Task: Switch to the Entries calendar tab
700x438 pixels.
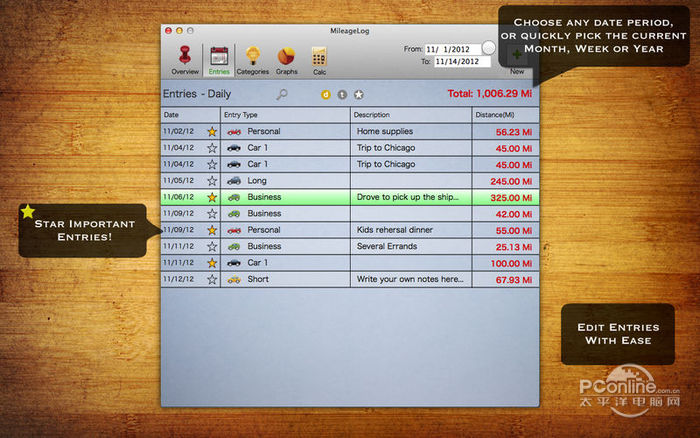Action: point(219,60)
